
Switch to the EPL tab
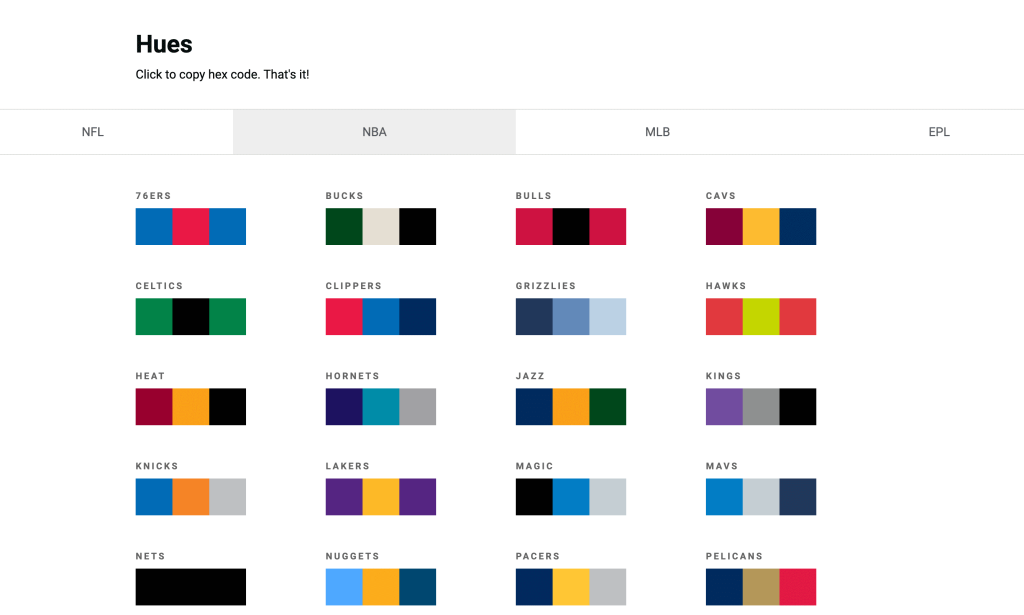point(938,132)
